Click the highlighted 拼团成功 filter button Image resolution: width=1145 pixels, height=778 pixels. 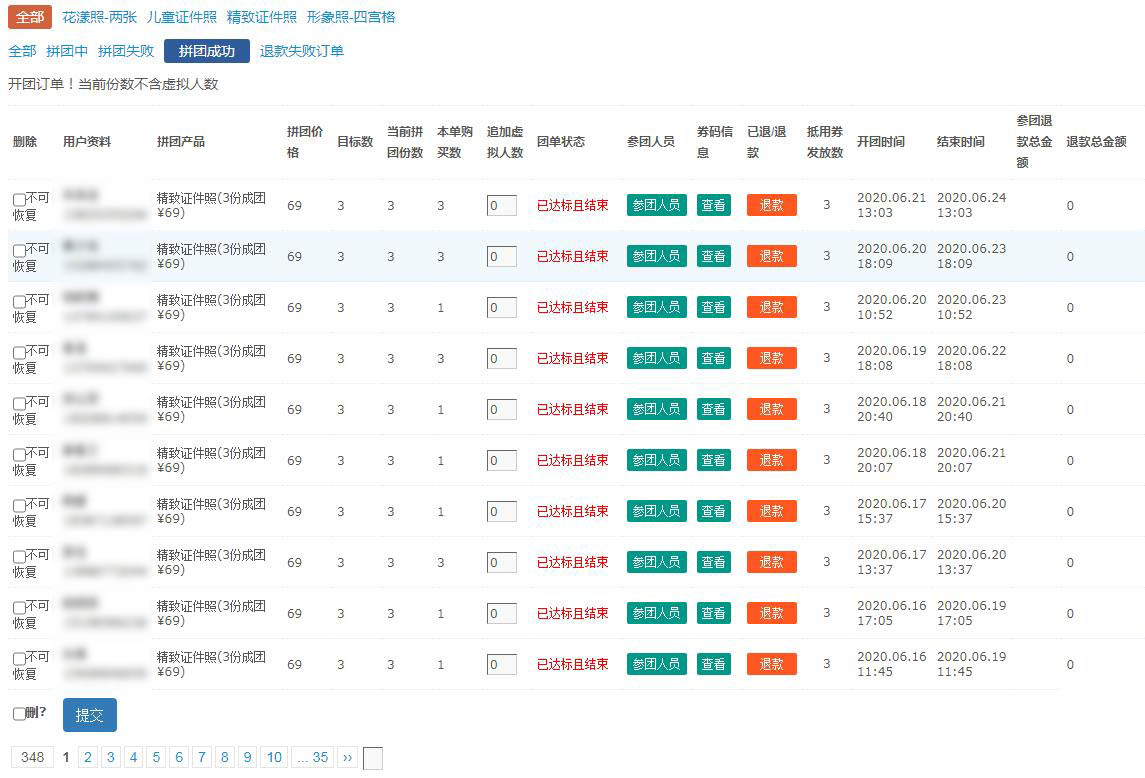click(207, 51)
